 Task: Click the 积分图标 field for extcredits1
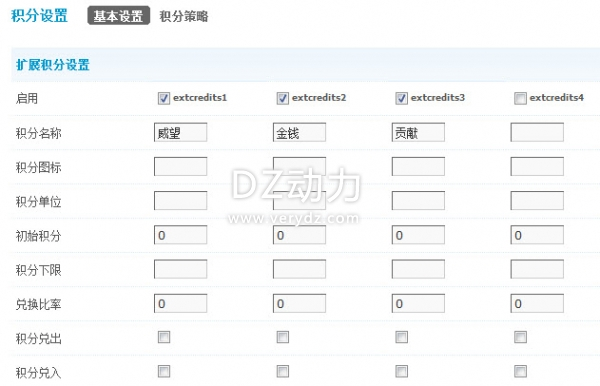coord(180,166)
